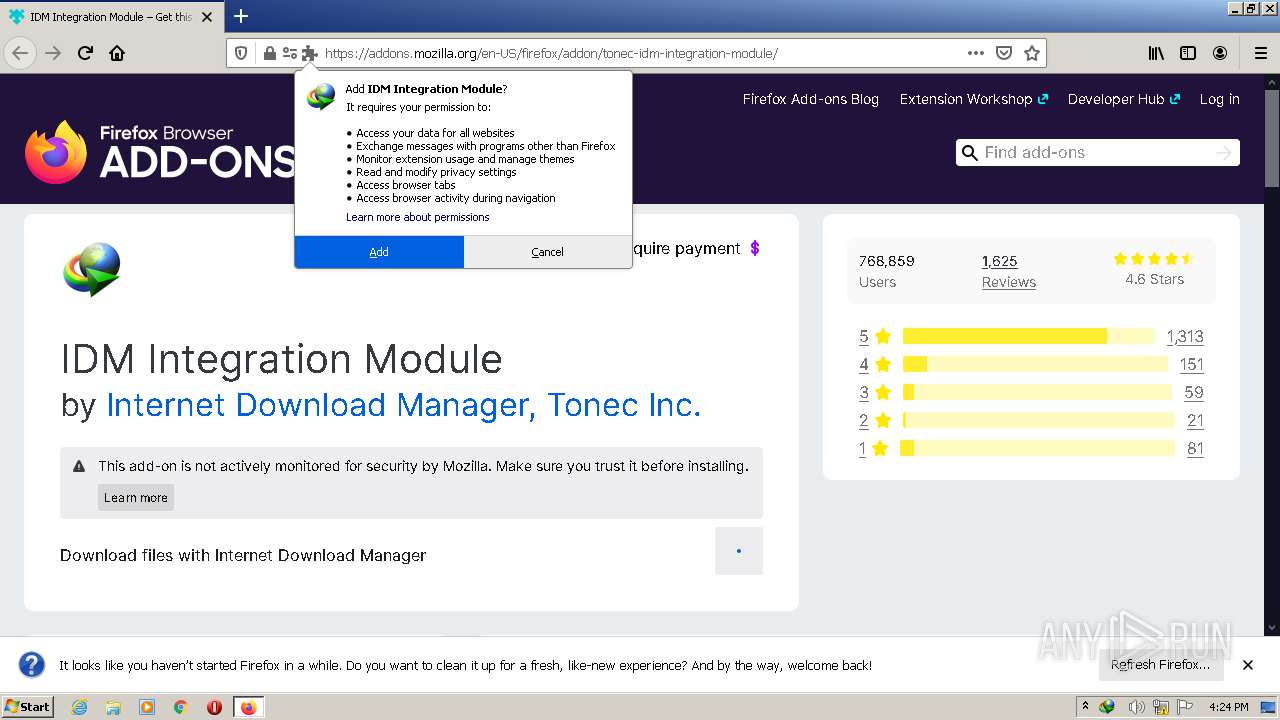Screen dimensions: 1280x720
Task: Click the security warning triangle icon
Action: click(79, 466)
